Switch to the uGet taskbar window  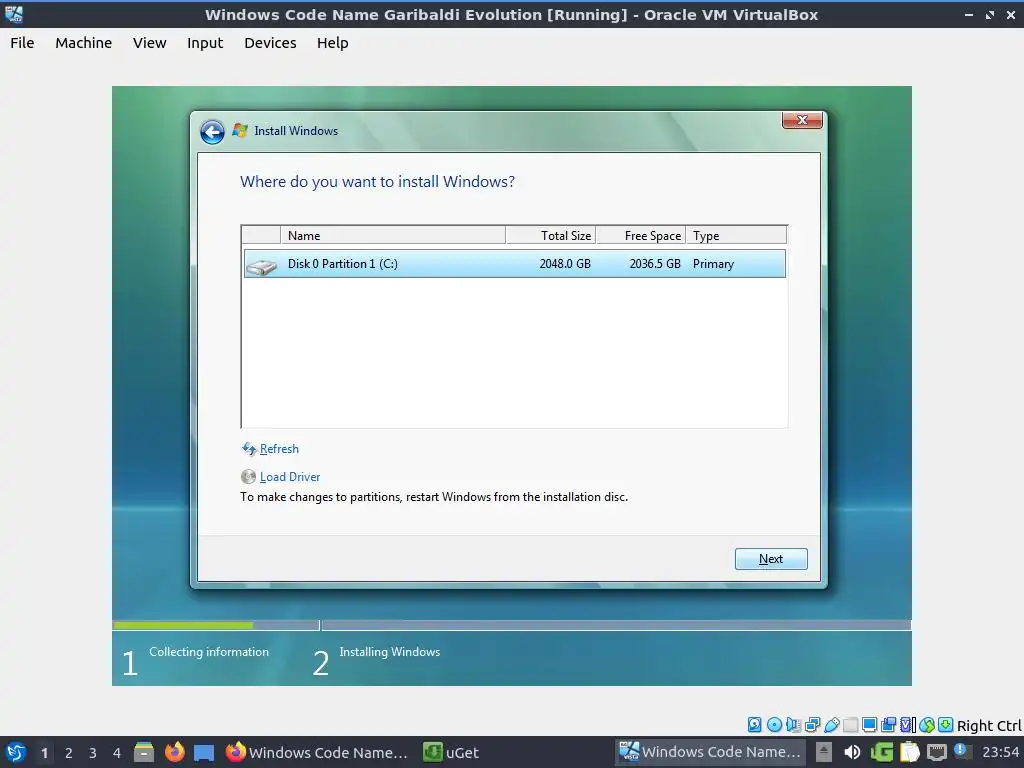click(452, 752)
